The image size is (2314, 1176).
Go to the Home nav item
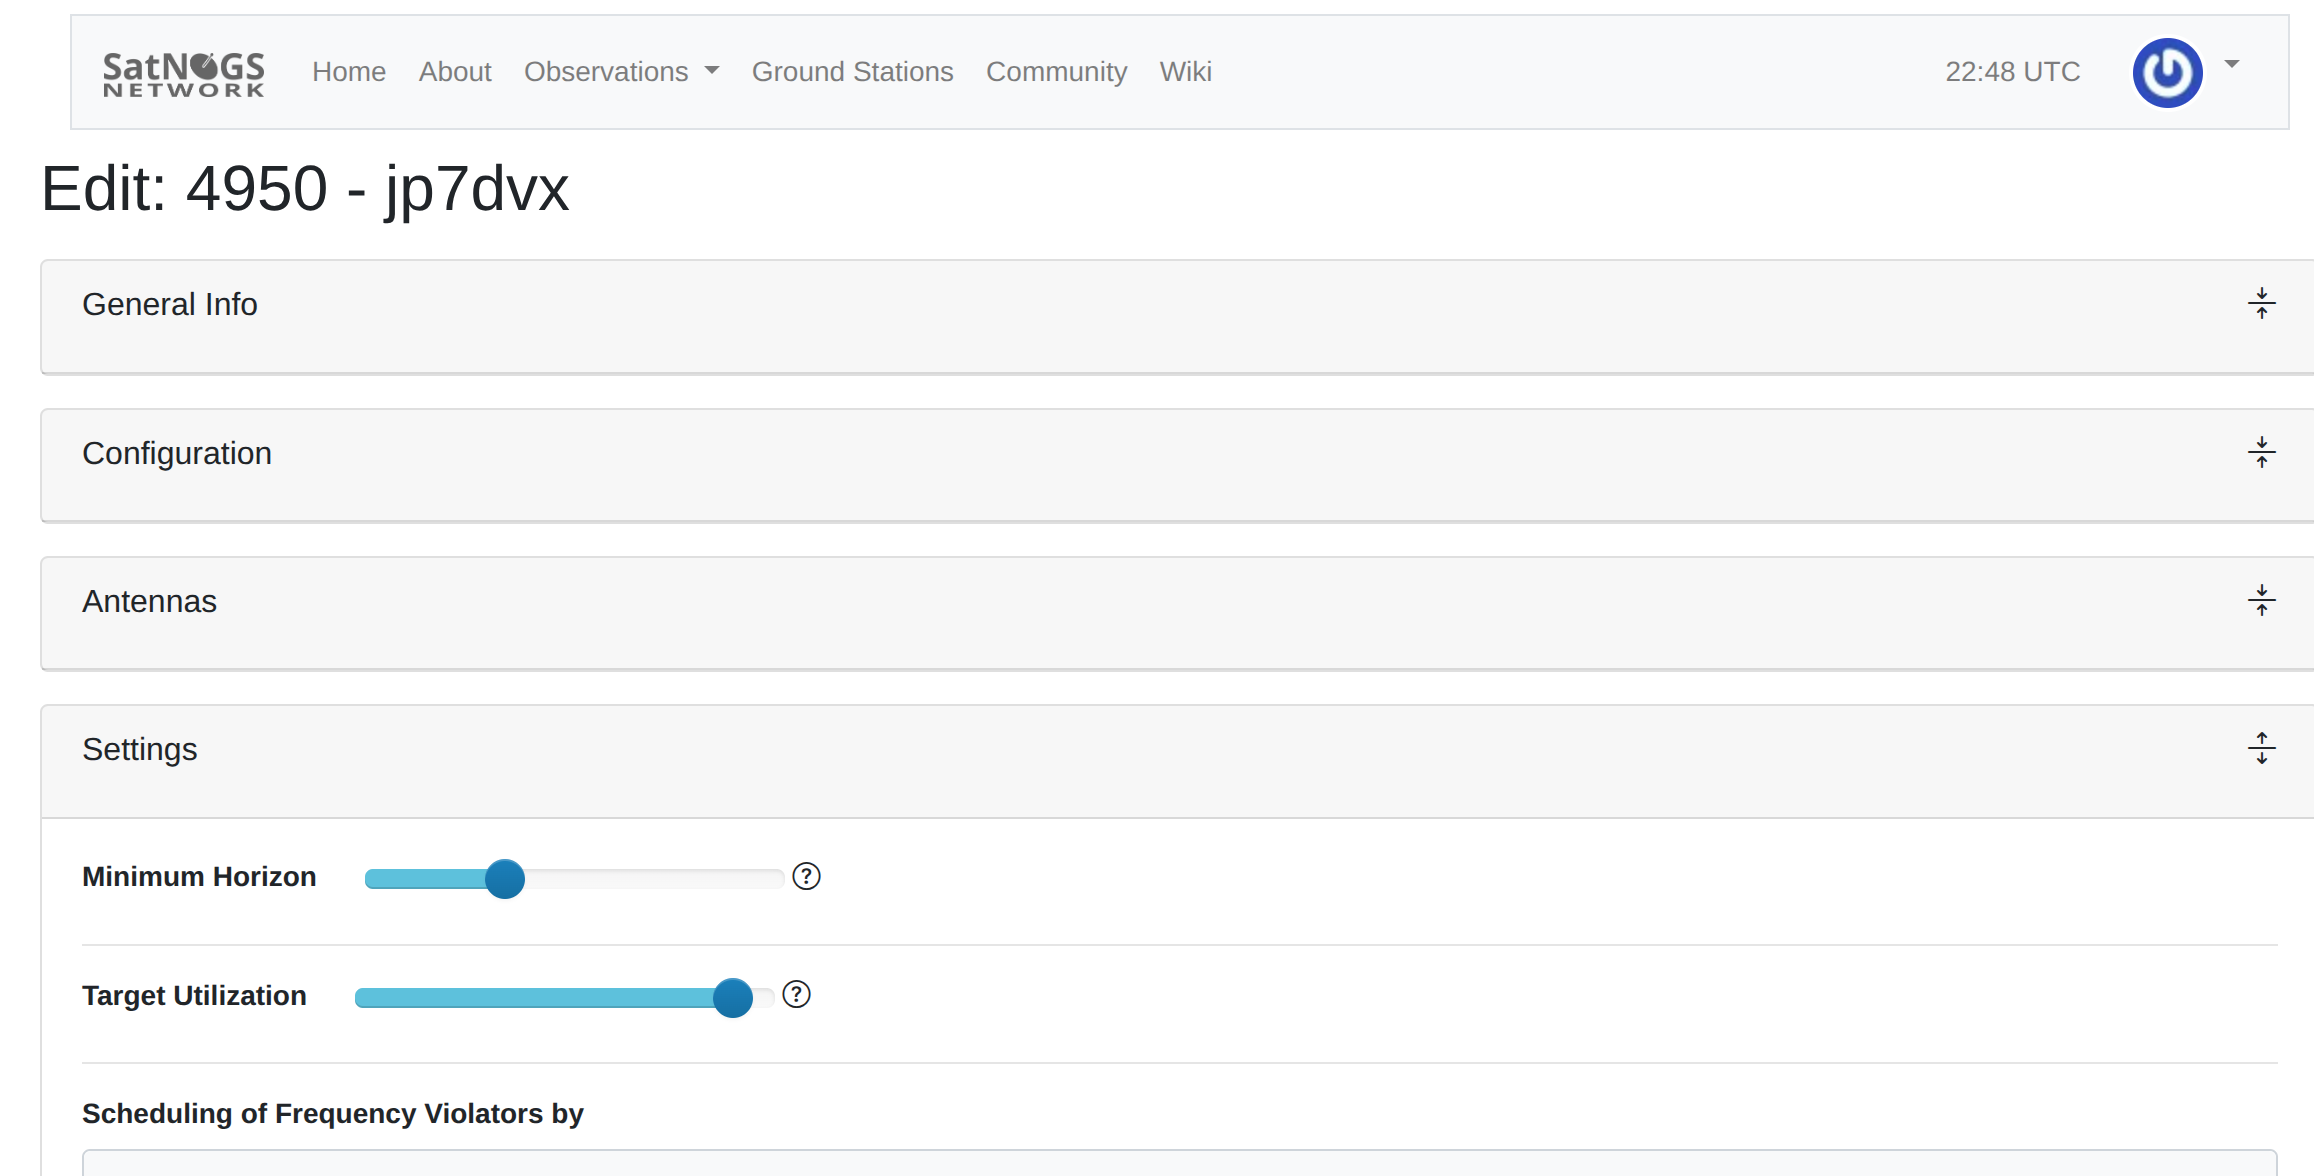(x=349, y=72)
